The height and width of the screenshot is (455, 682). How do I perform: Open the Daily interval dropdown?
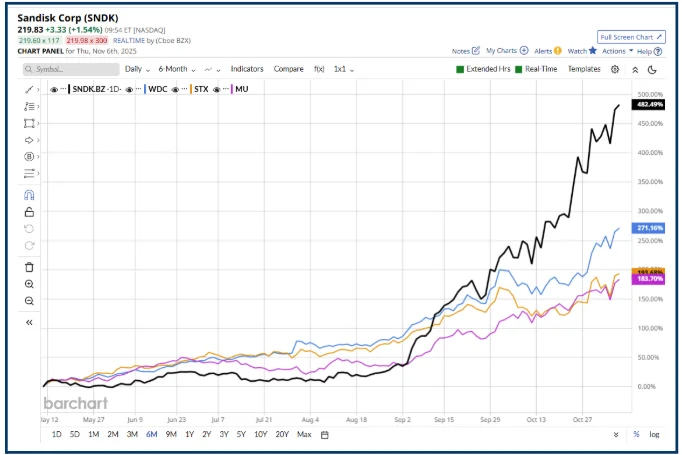pyautogui.click(x=137, y=69)
